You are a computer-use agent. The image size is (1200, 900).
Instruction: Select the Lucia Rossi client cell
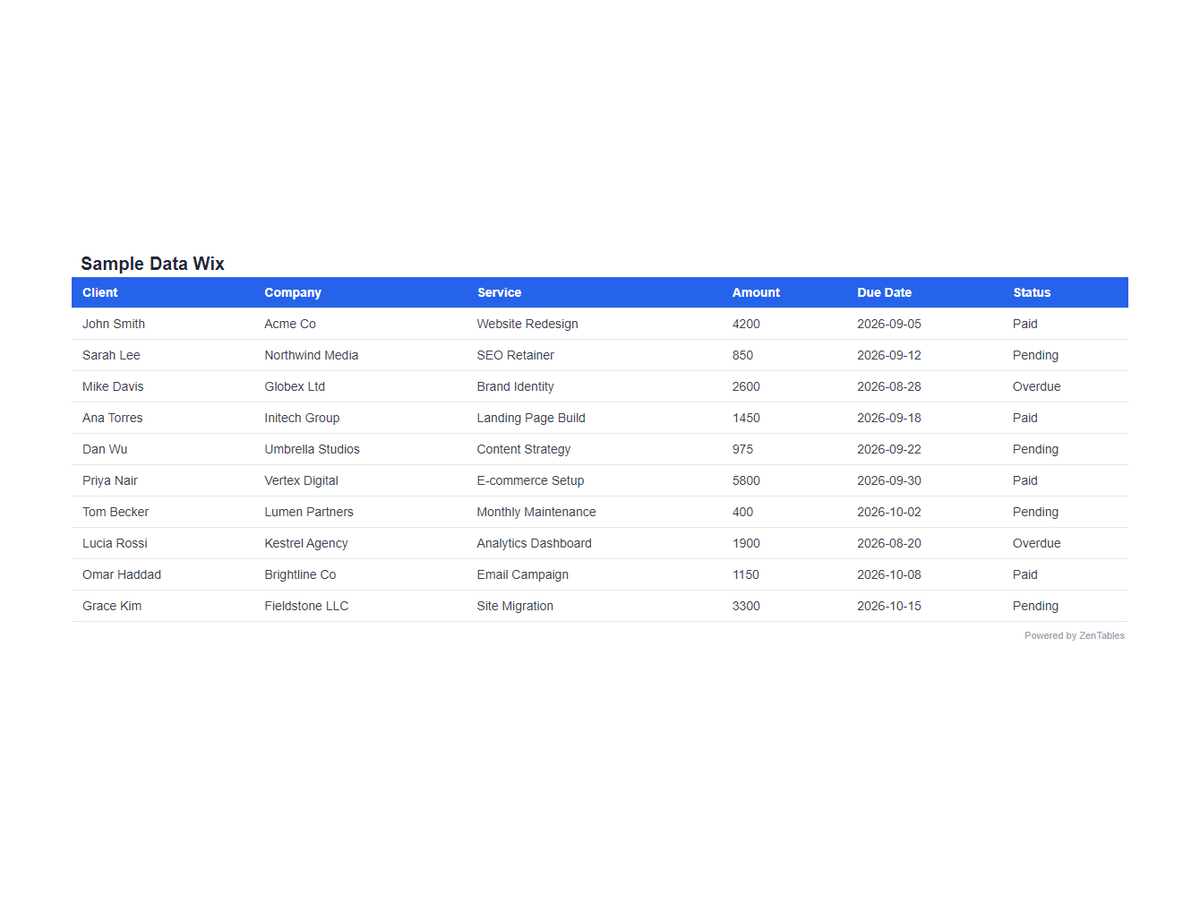tap(115, 543)
